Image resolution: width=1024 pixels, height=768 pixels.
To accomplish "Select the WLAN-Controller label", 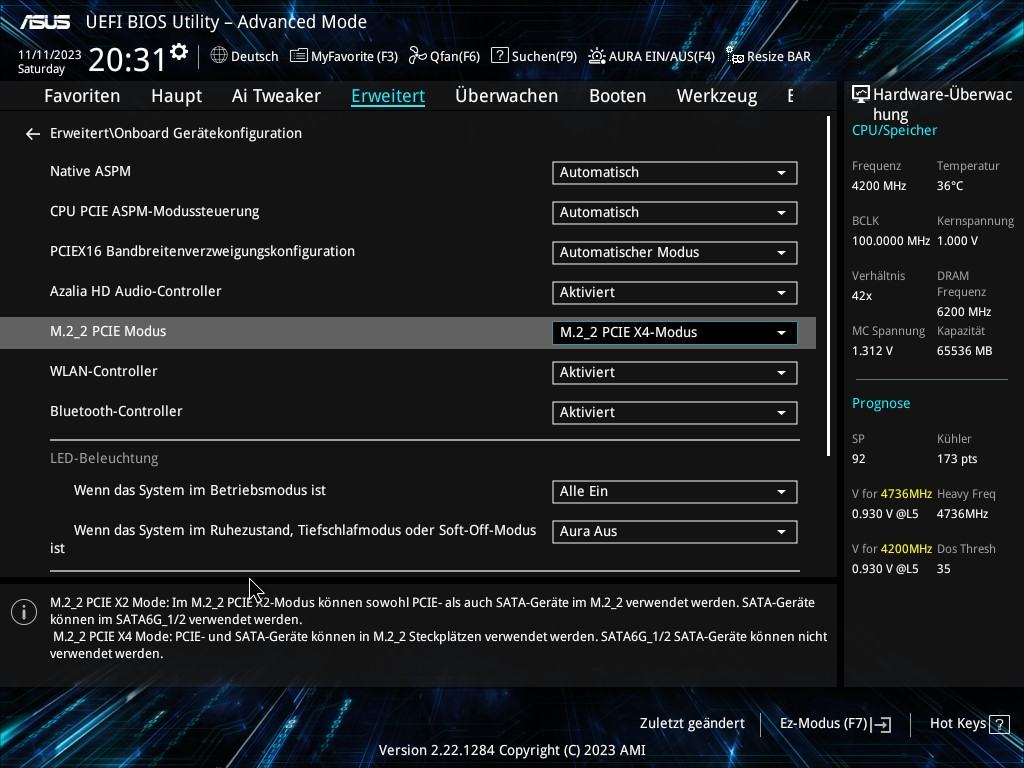I will tap(104, 371).
